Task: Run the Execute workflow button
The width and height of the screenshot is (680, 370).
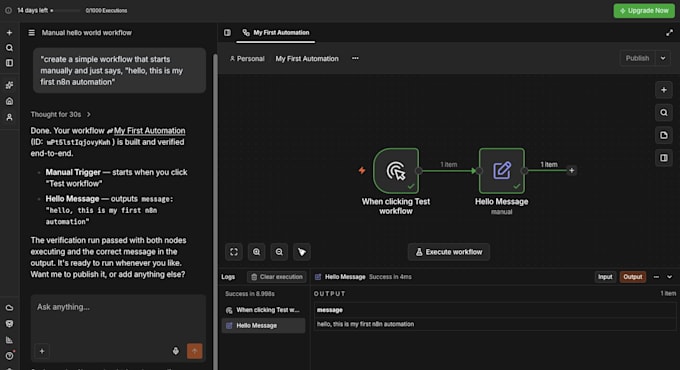Action: [449, 252]
